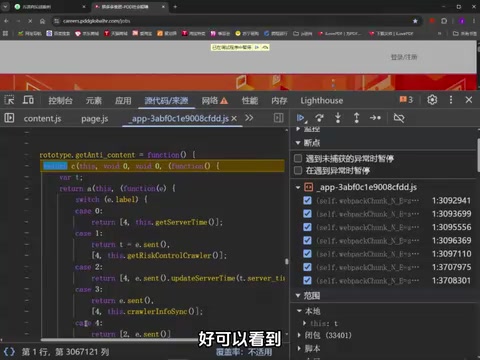Collapse the _app-3abf0c1e9008cfdd.js breakpoint group
Screen dimensions: 480x360
click(x=298, y=187)
